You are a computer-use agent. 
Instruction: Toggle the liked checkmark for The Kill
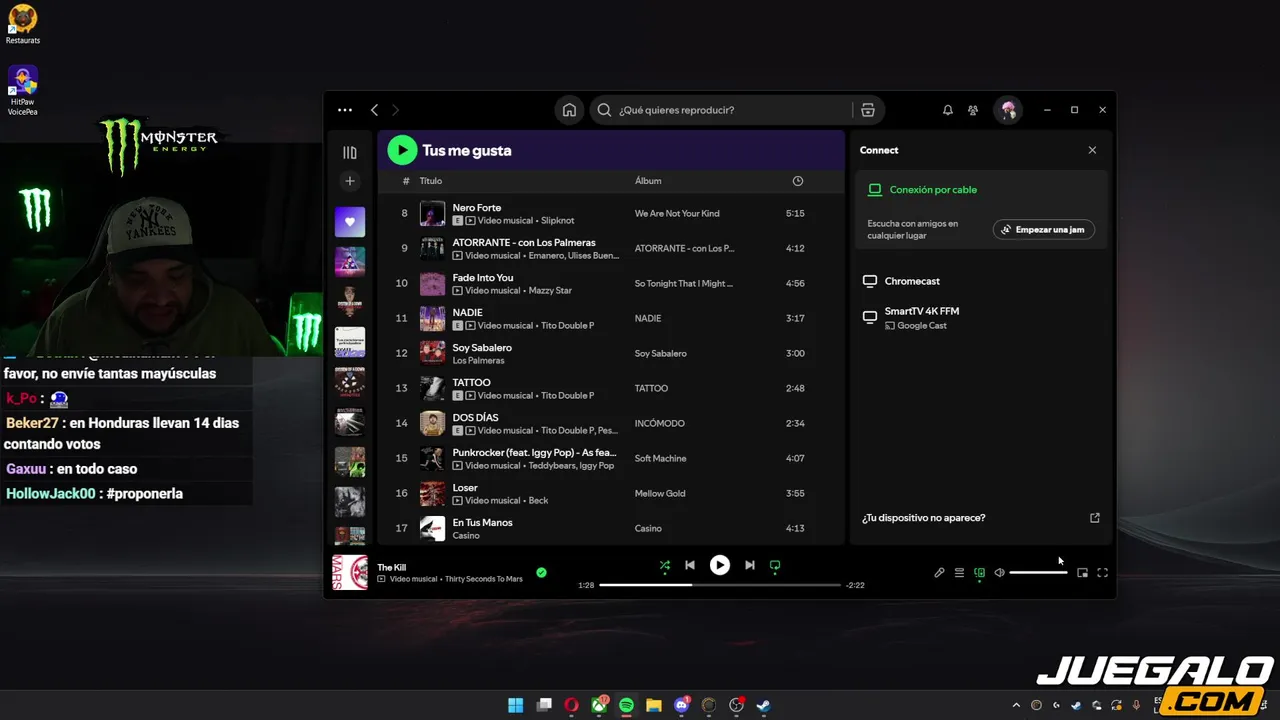[541, 573]
